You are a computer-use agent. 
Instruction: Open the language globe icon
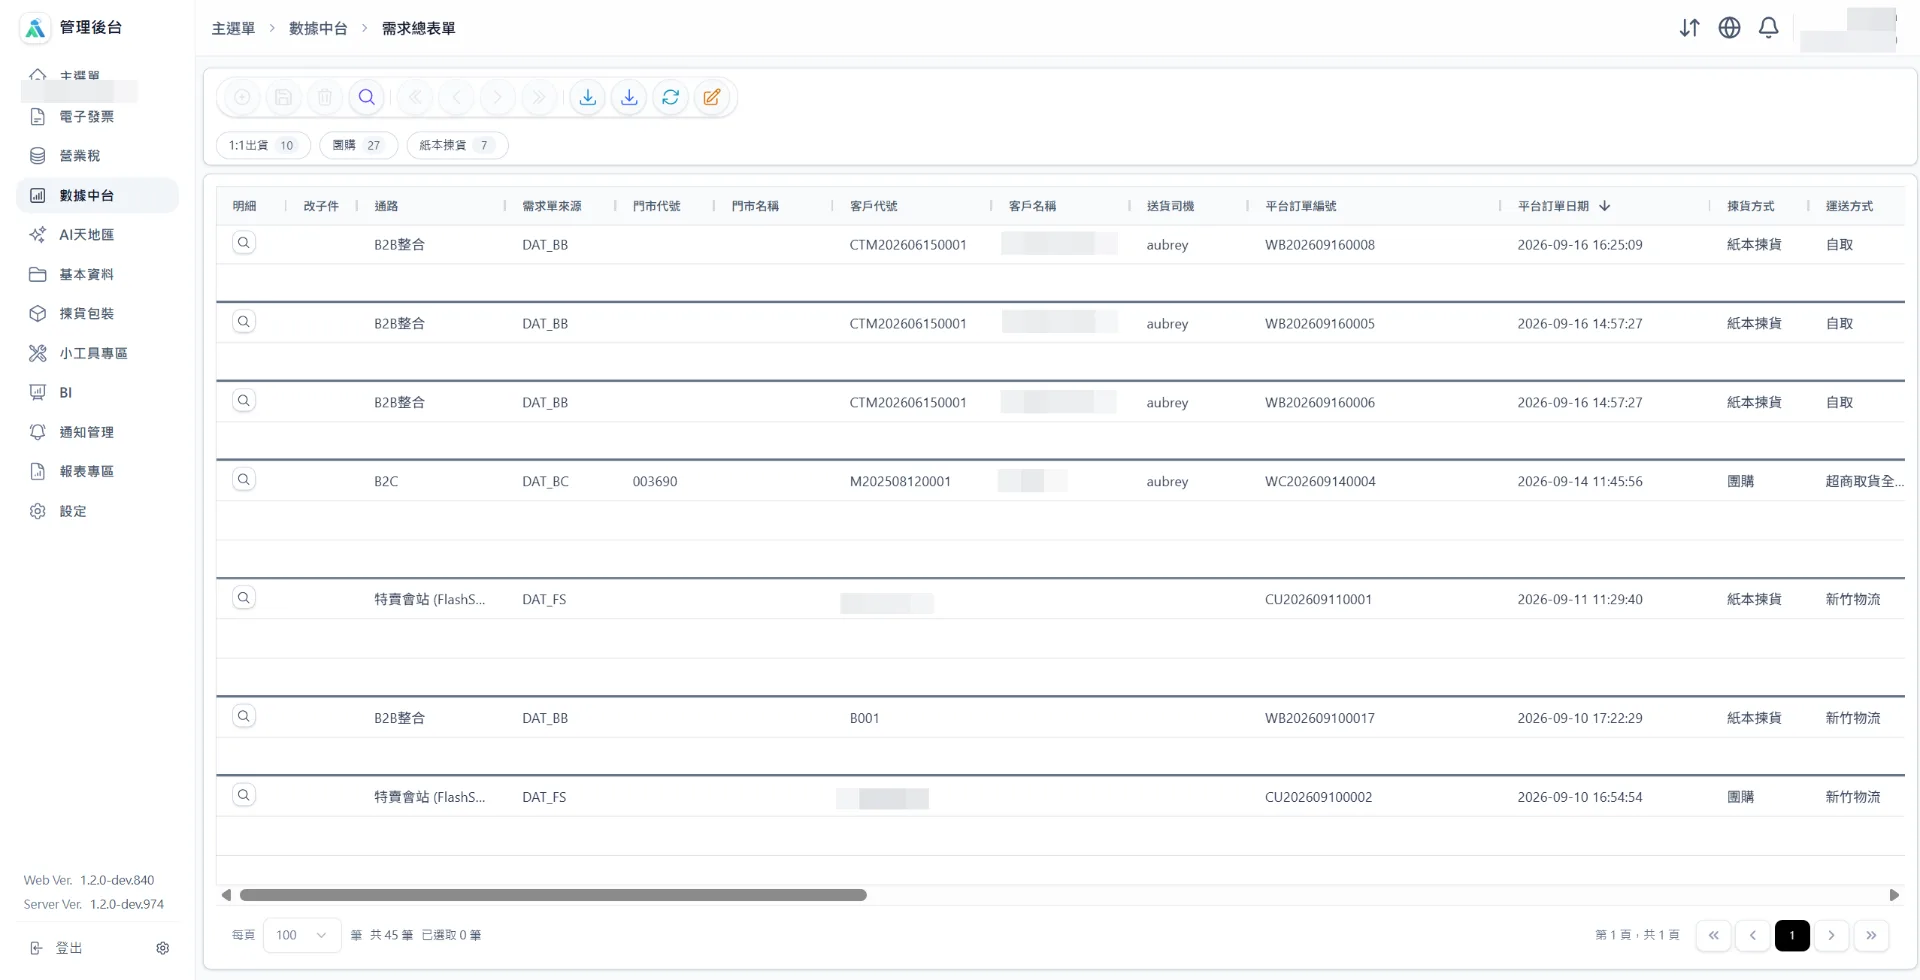tap(1729, 28)
